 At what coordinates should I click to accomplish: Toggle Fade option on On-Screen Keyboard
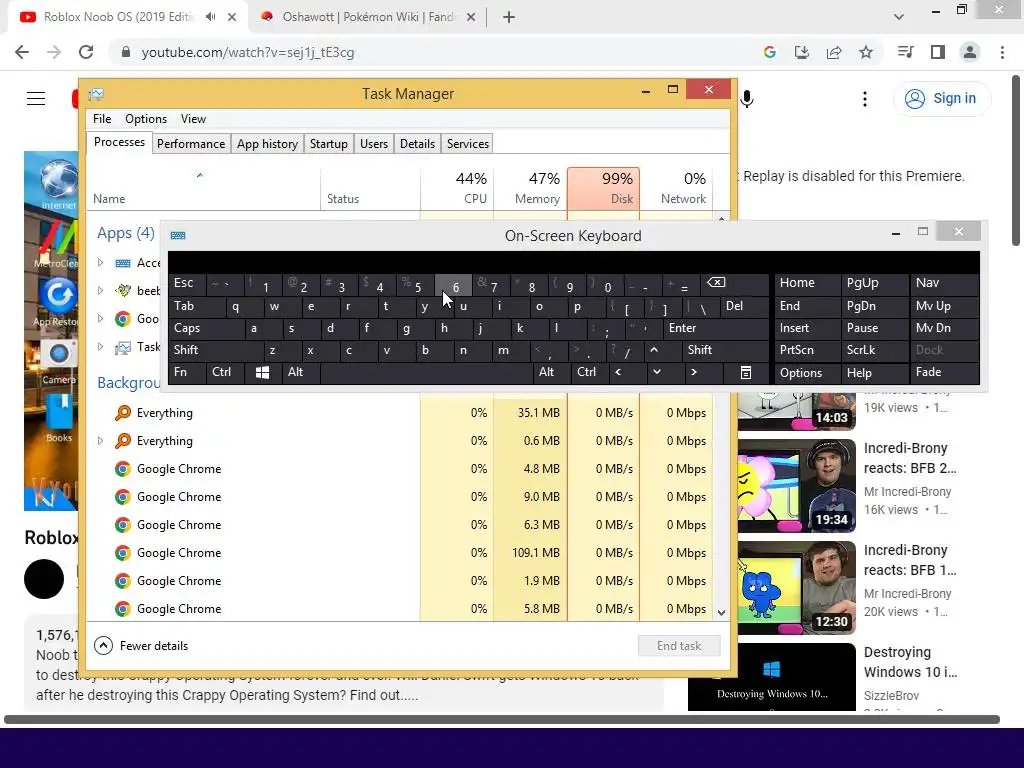coord(944,372)
